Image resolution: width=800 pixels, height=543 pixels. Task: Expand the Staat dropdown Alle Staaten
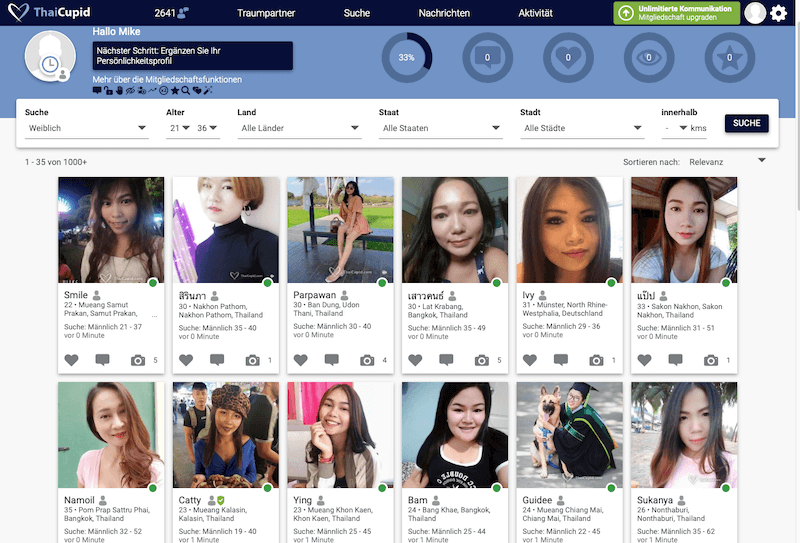click(441, 128)
